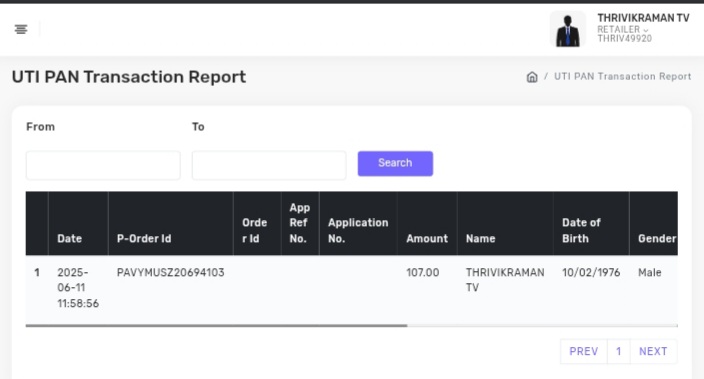Image resolution: width=704 pixels, height=379 pixels.
Task: Focus the To date field
Action: point(269,165)
